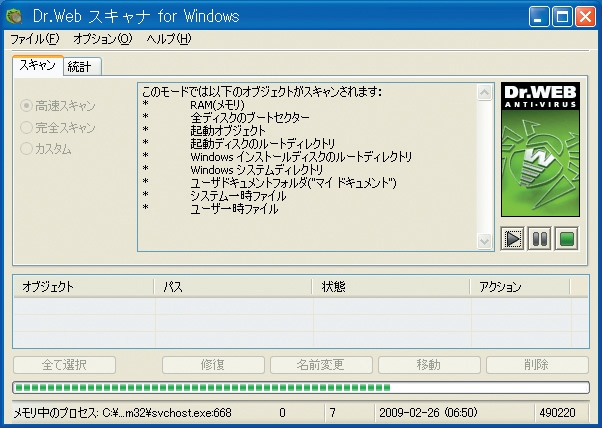Click the status bar value 7
This screenshot has height=428, width=602.
(x=332, y=413)
